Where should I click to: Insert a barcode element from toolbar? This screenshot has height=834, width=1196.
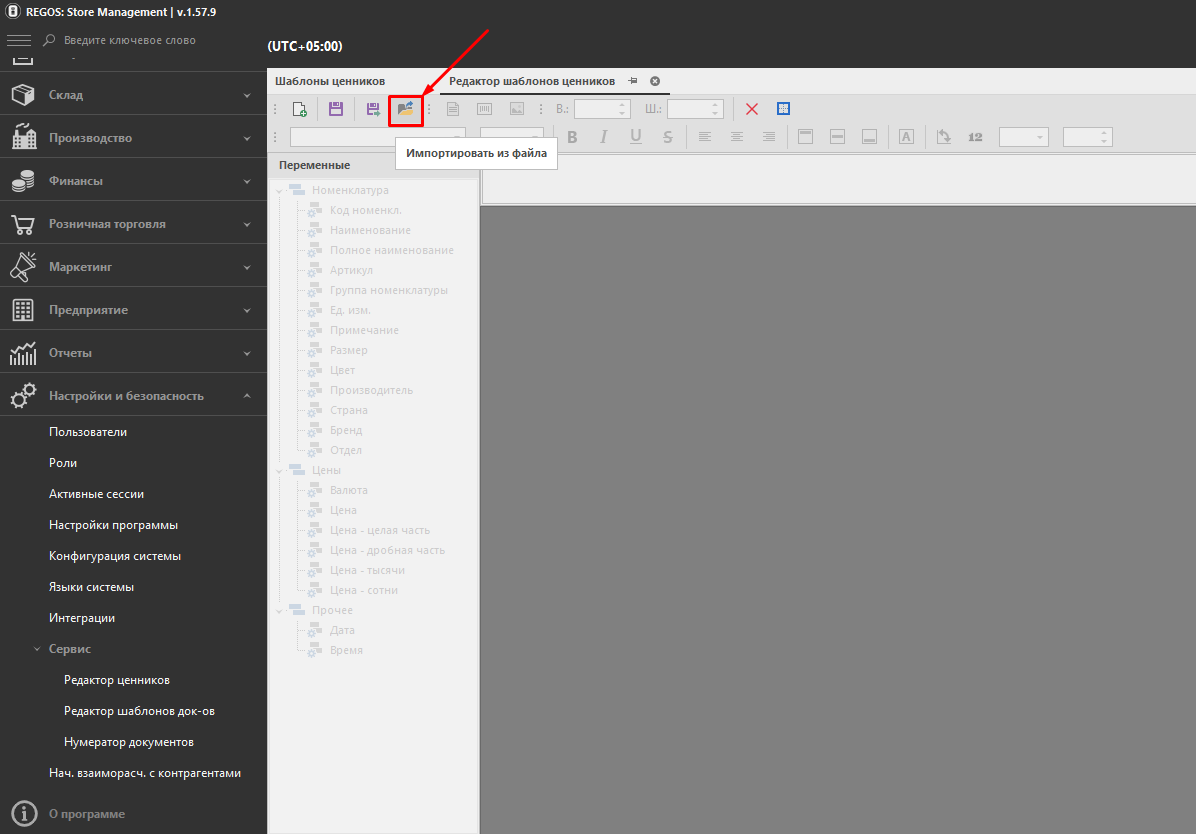point(485,109)
